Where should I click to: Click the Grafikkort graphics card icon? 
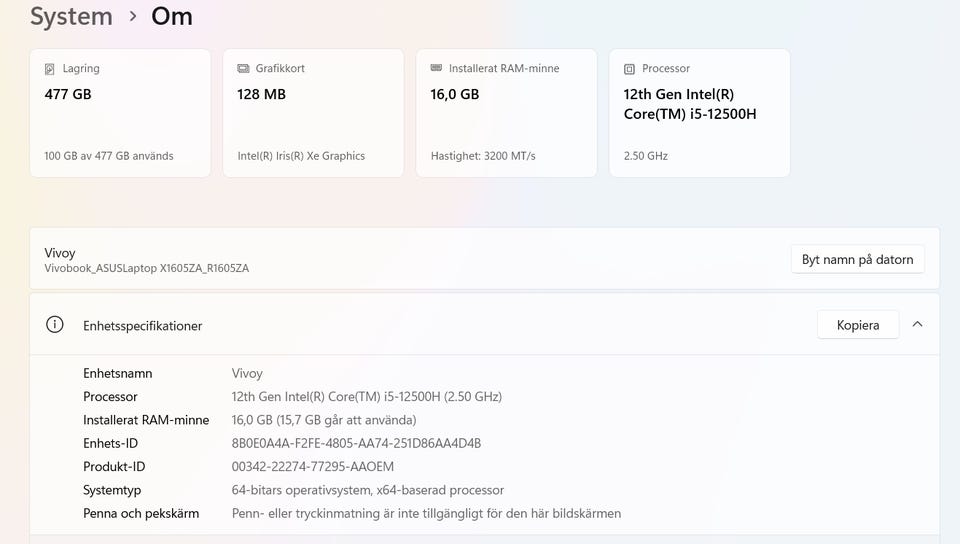click(x=243, y=69)
